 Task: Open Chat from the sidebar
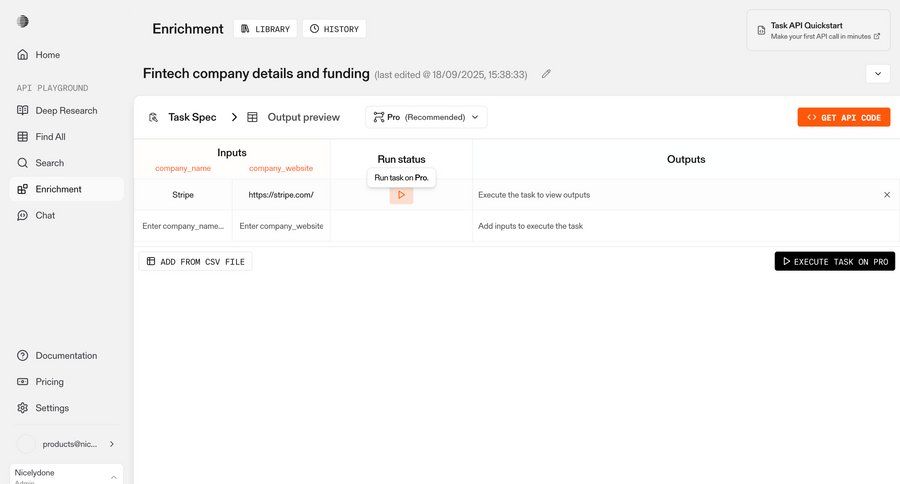point(45,215)
